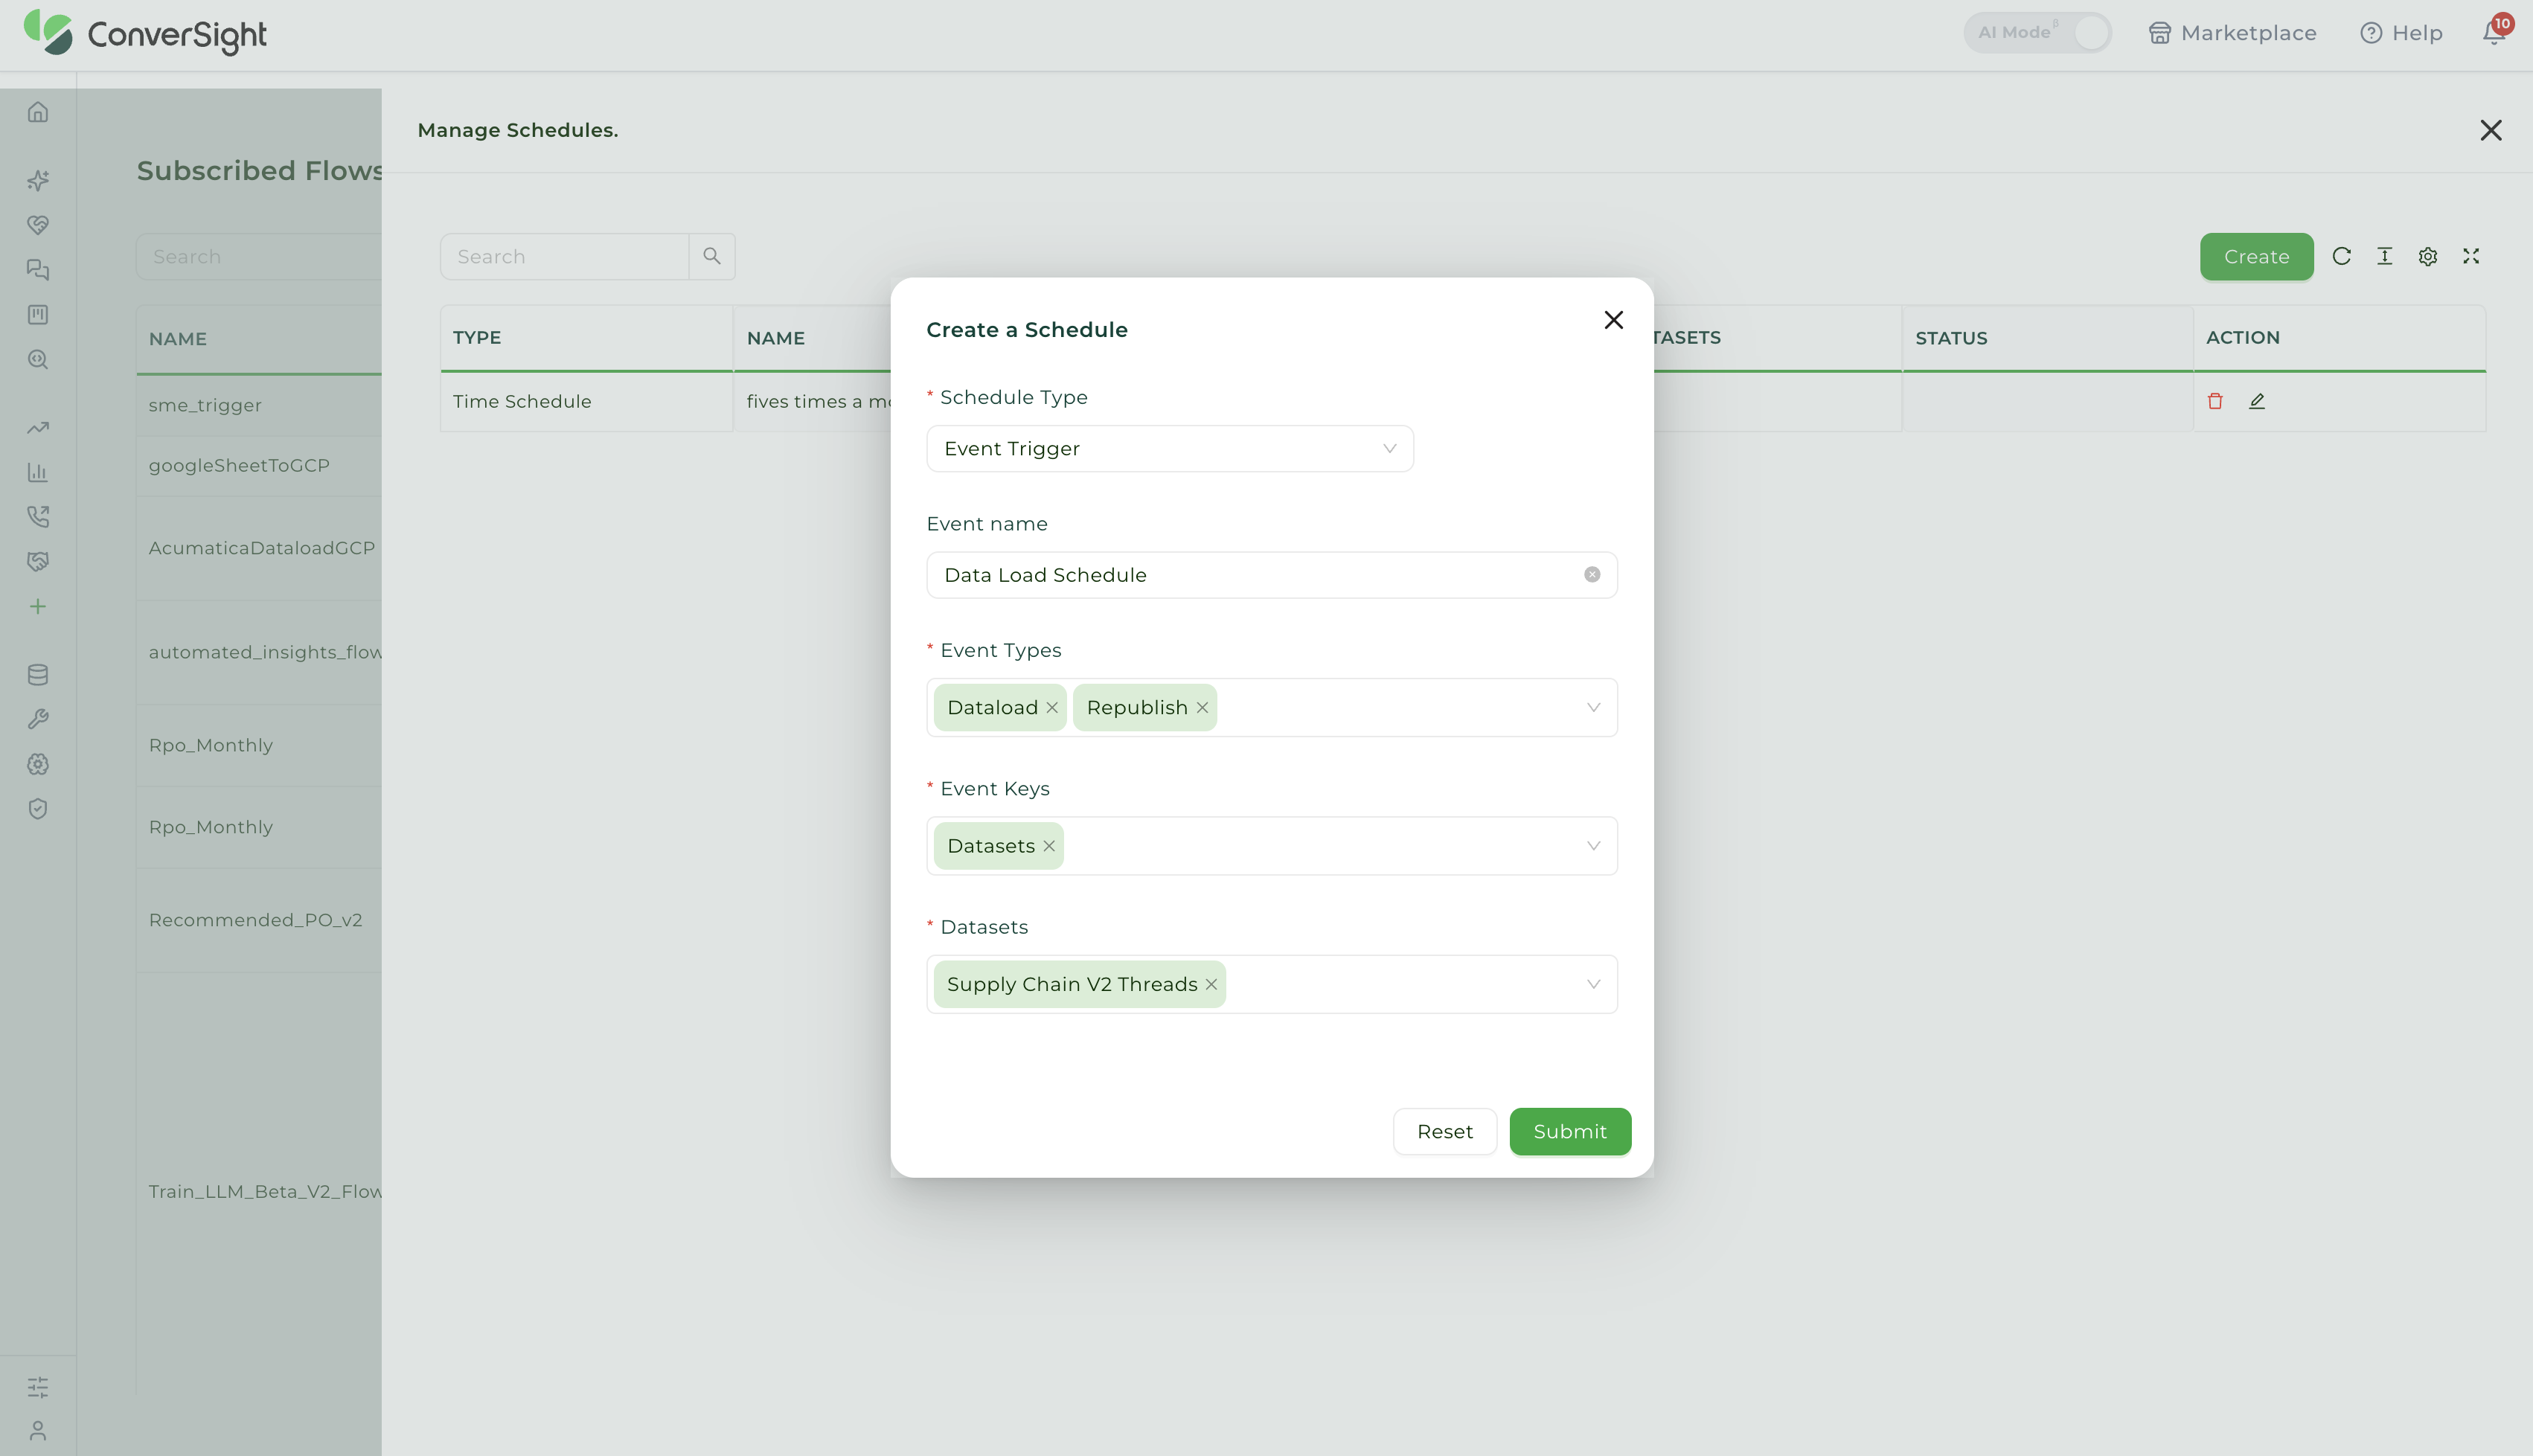Remove the Republish event type tag
This screenshot has width=2533, height=1456.
pyautogui.click(x=1202, y=708)
